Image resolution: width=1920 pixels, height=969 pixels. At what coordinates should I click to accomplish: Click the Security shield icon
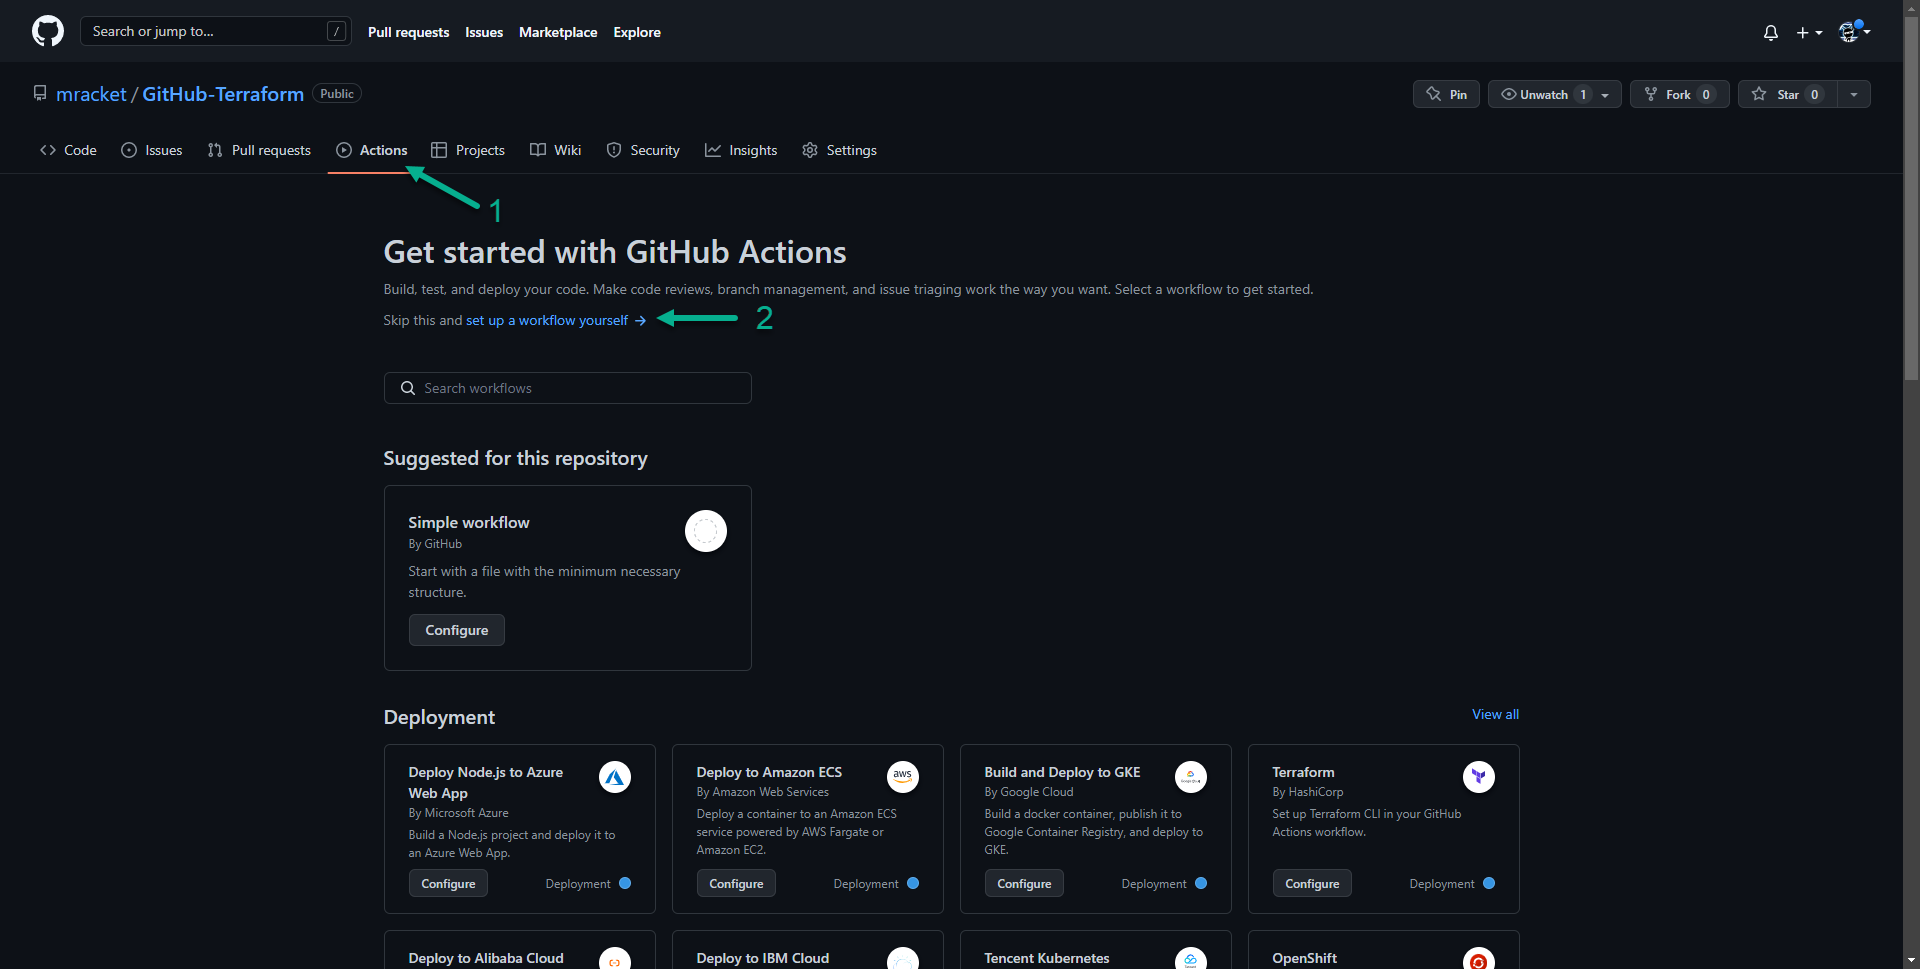pyautogui.click(x=614, y=150)
